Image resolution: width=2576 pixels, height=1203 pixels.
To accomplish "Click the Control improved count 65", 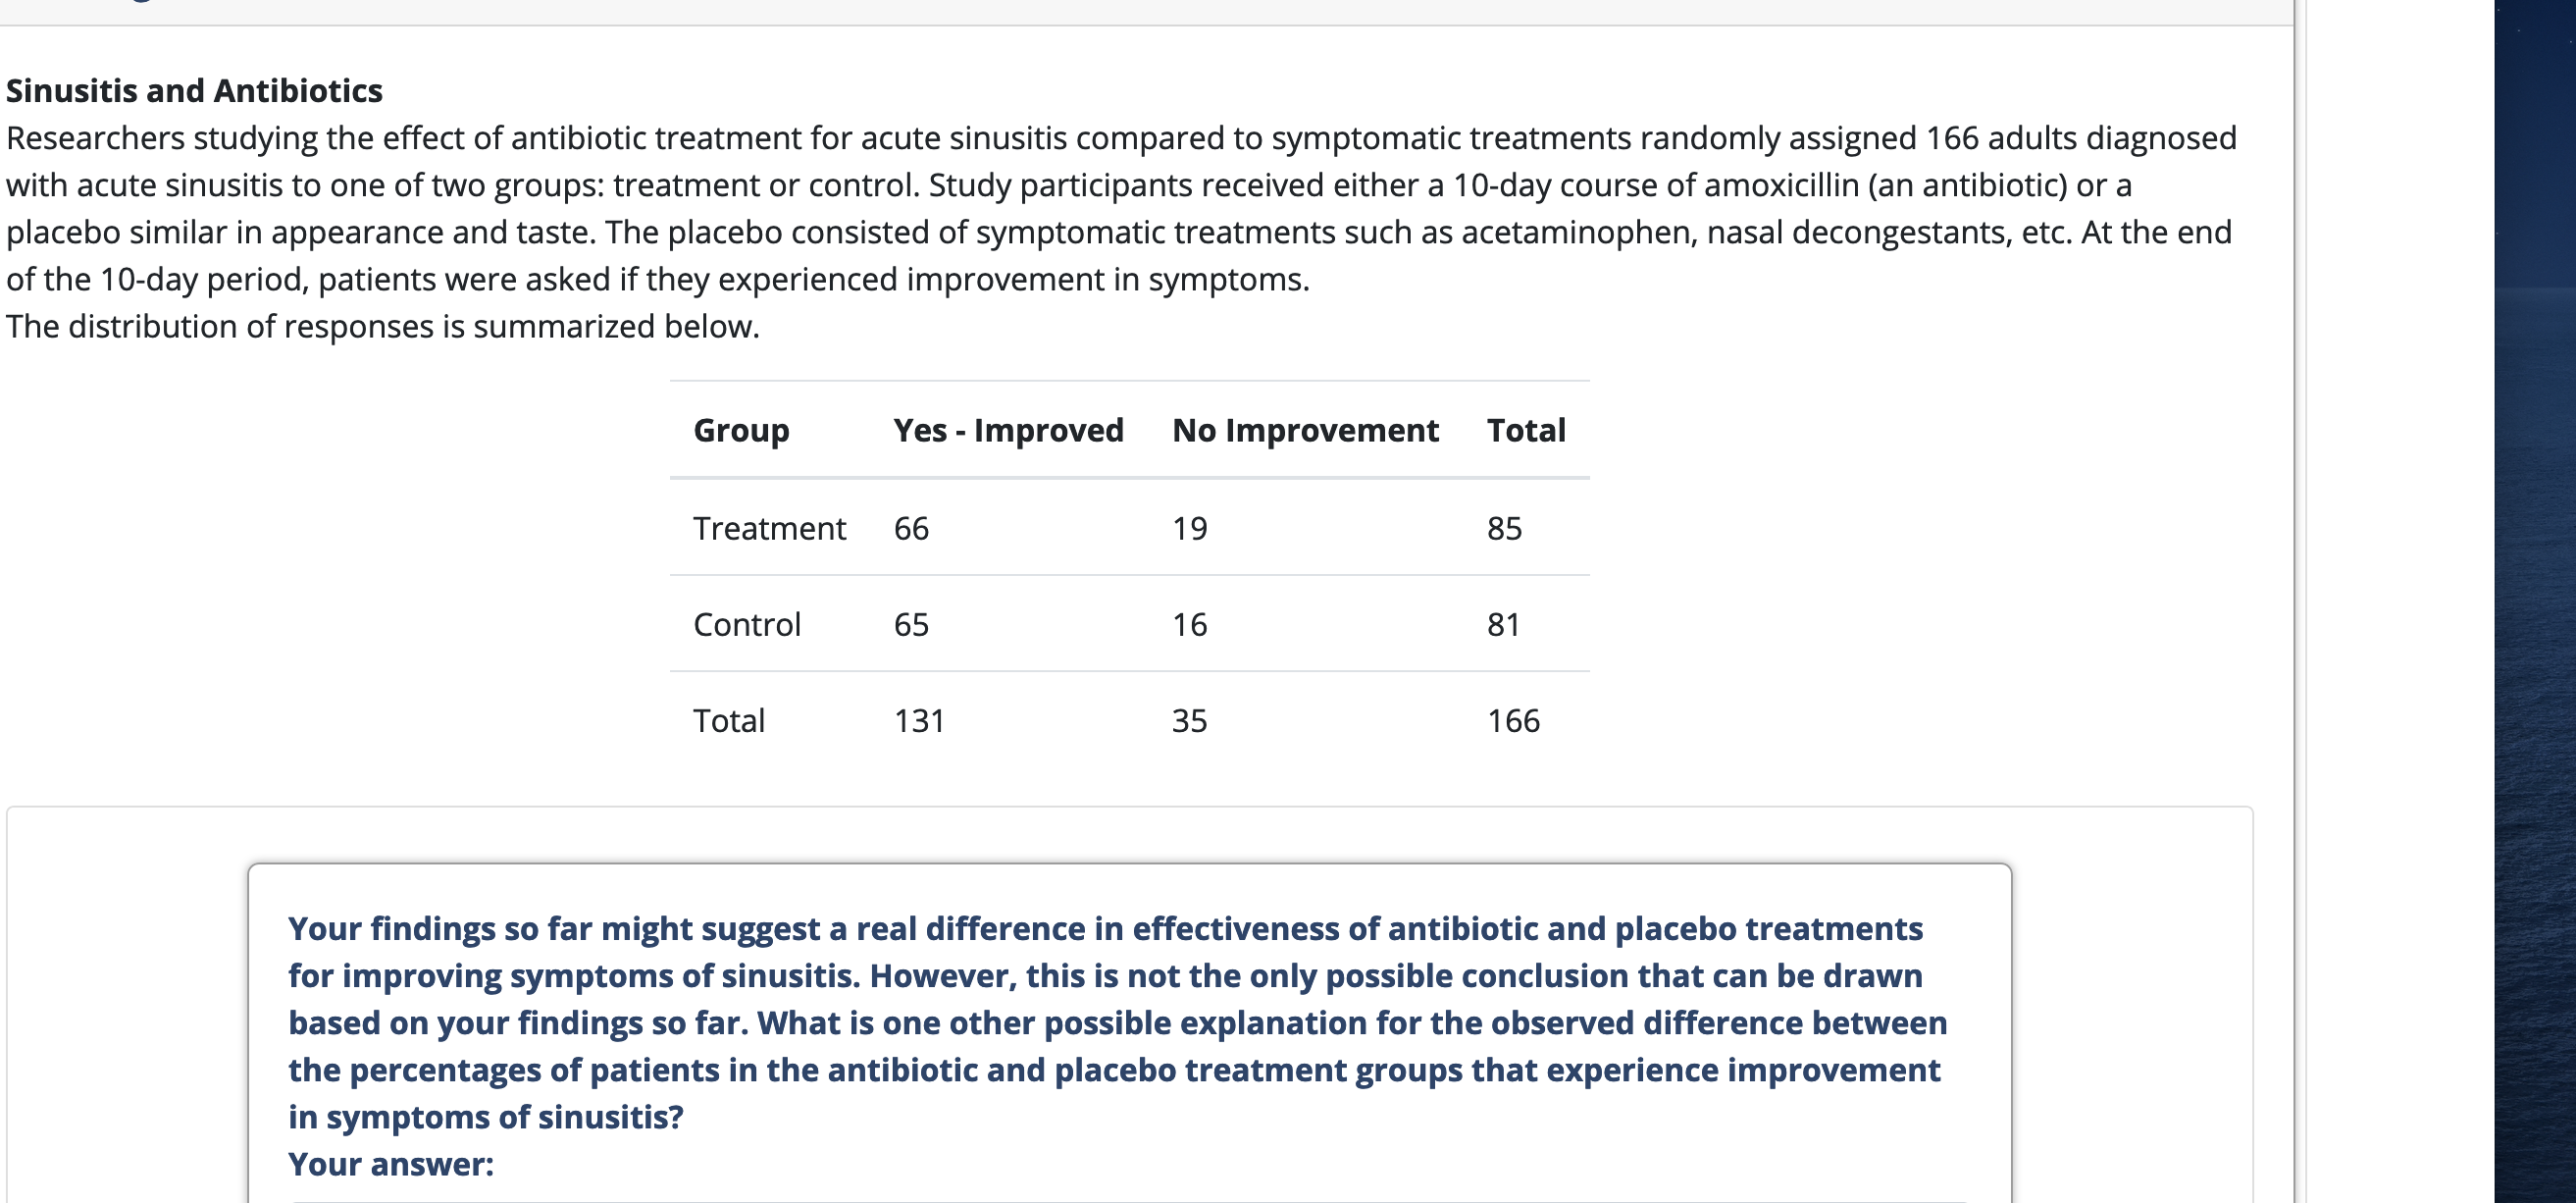I will click(911, 624).
